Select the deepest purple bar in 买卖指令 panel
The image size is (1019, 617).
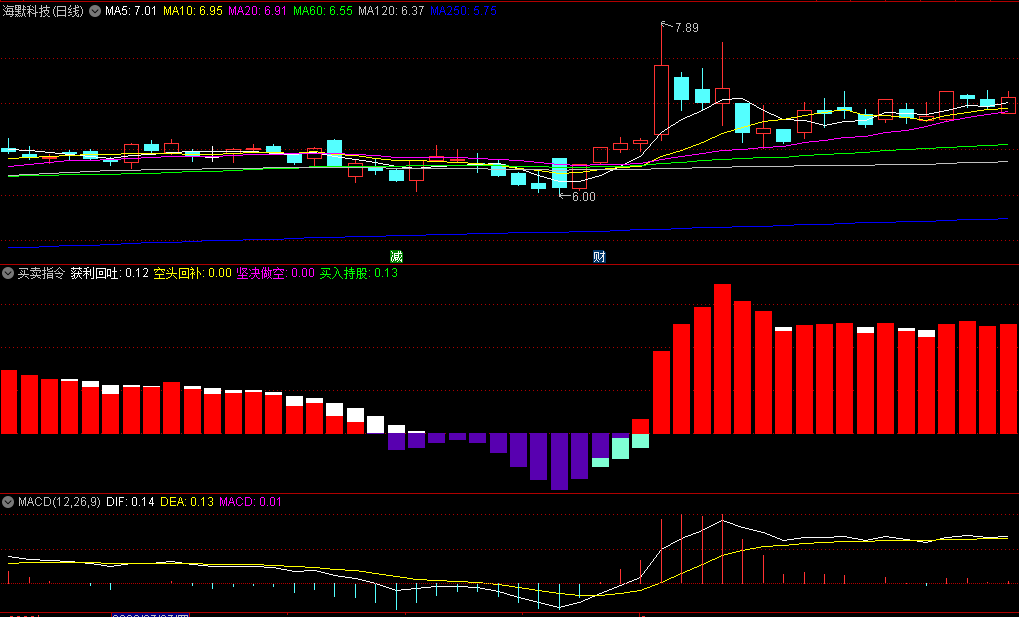click(x=560, y=462)
